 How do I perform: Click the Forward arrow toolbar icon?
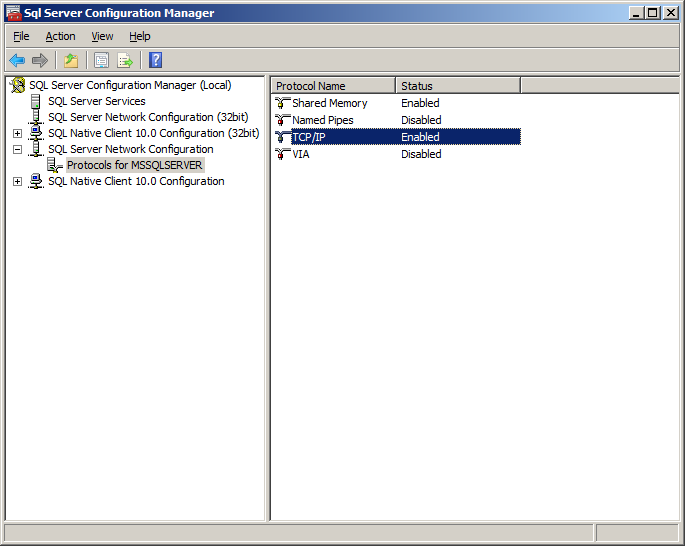click(x=40, y=60)
